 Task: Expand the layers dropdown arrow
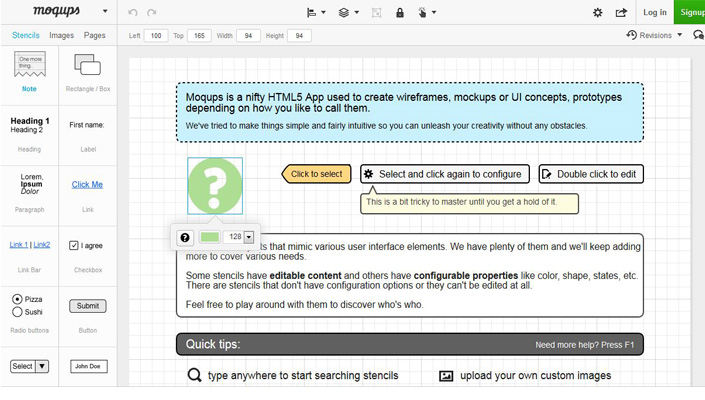click(x=357, y=13)
